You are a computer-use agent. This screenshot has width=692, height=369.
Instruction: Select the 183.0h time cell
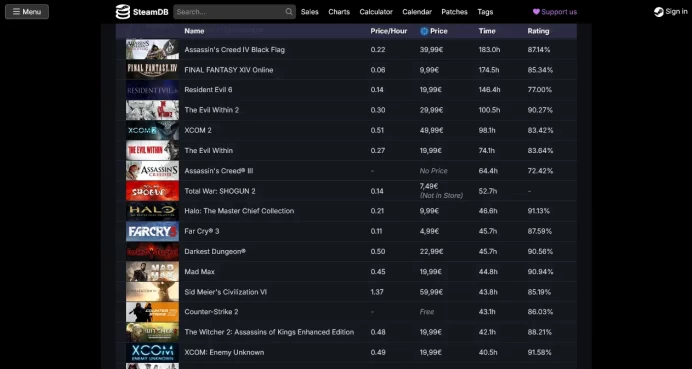[x=489, y=49]
